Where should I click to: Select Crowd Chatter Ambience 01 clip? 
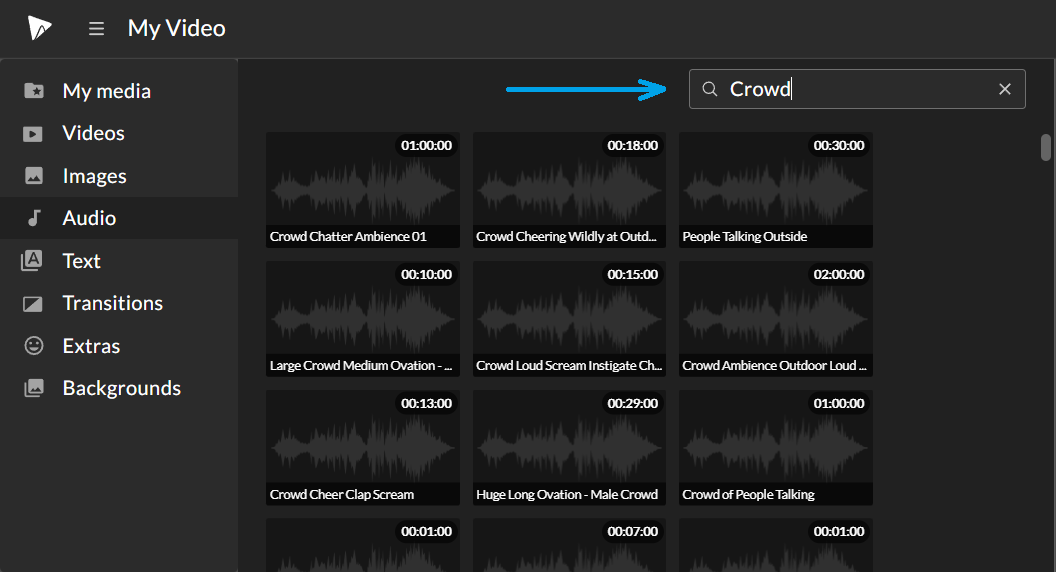click(363, 190)
